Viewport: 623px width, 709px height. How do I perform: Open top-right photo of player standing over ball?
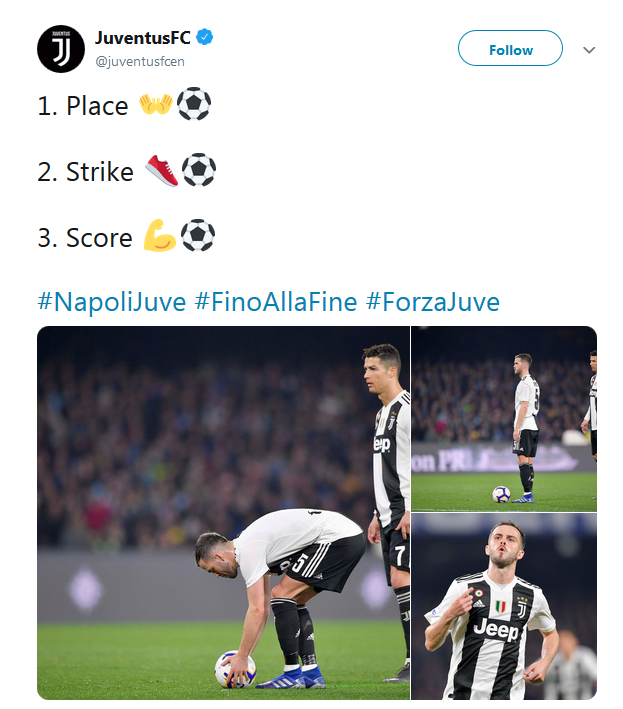(x=504, y=418)
